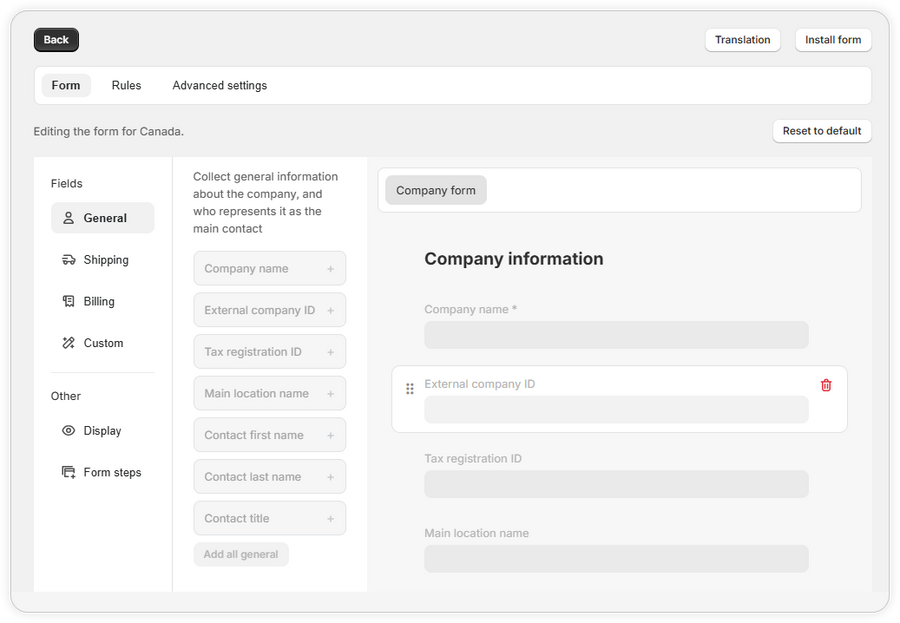Open Advanced settings tab
This screenshot has width=900, height=623.
point(220,86)
